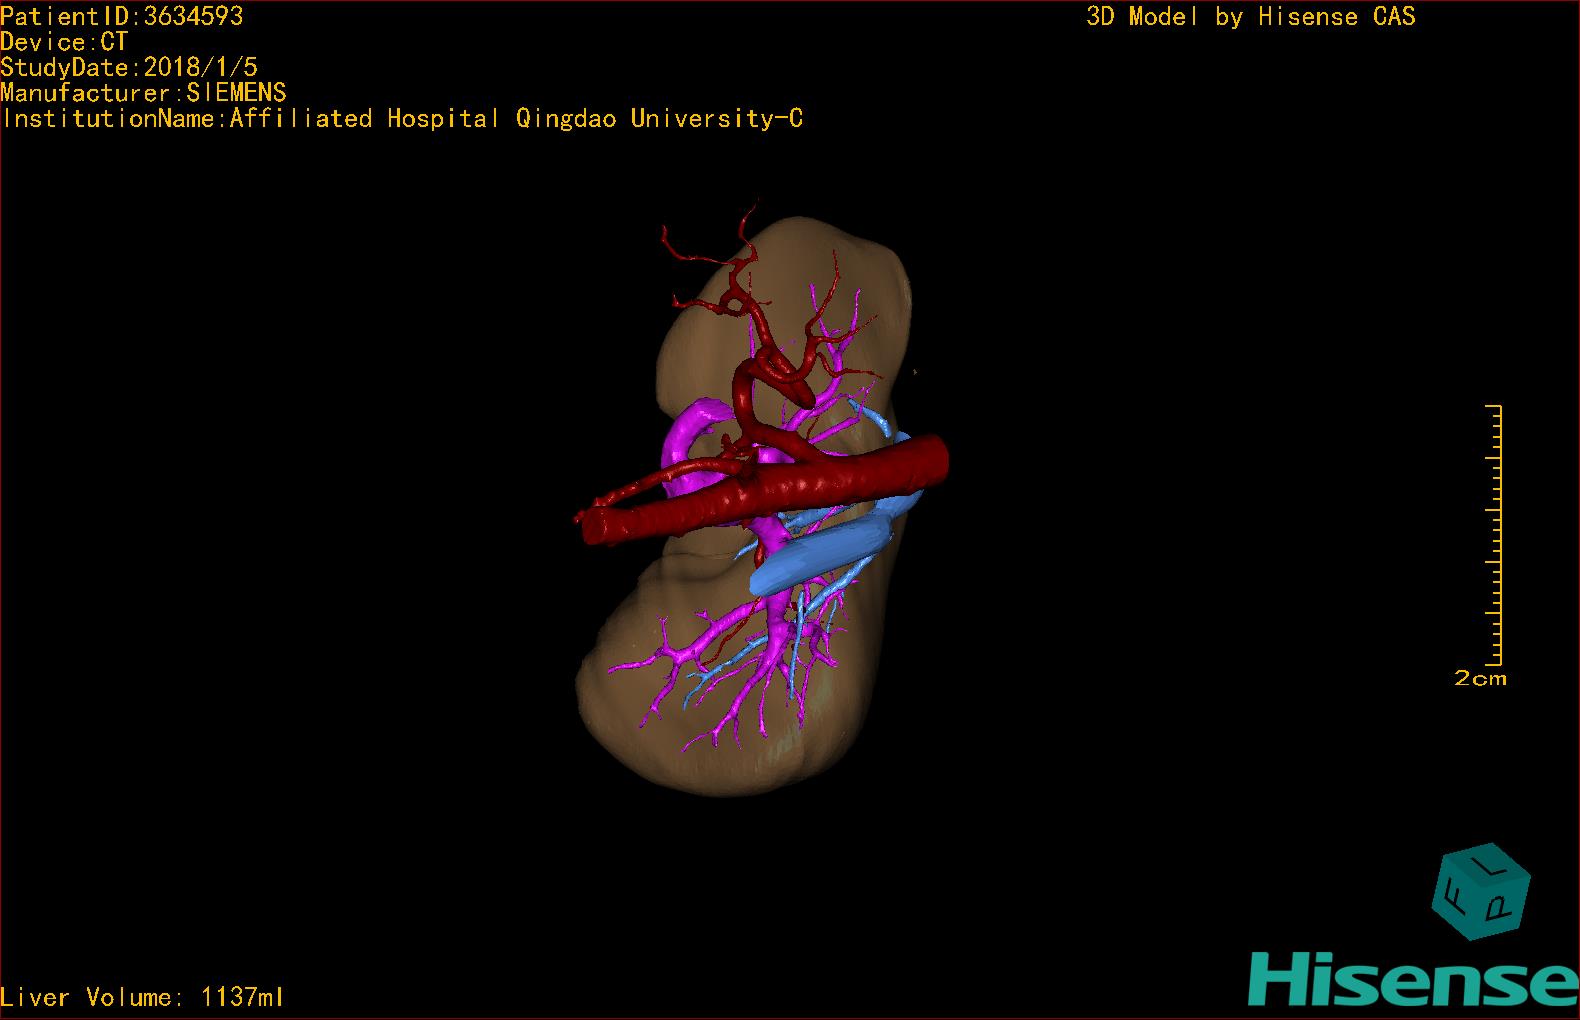Click the Manufacturer:SIEMENS label
Viewport: 1580px width, 1020px height.
[144, 93]
